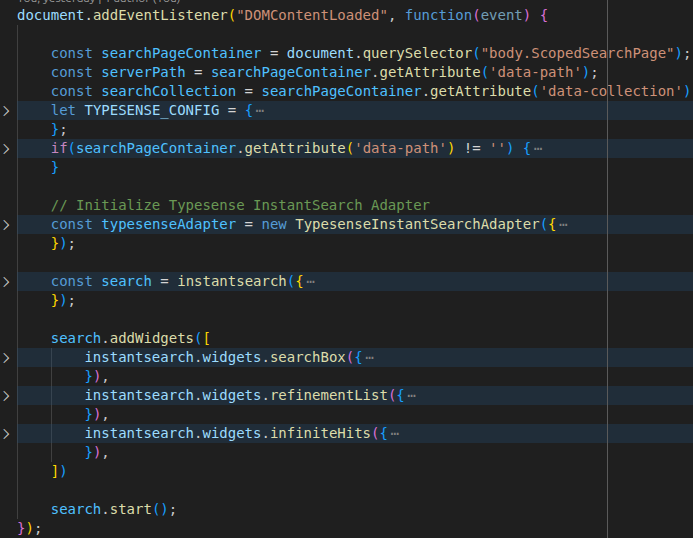Click the Initialize Typesense InstantSearch Adapter comment
Image resolution: width=693 pixels, height=538 pixels.
click(x=240, y=205)
